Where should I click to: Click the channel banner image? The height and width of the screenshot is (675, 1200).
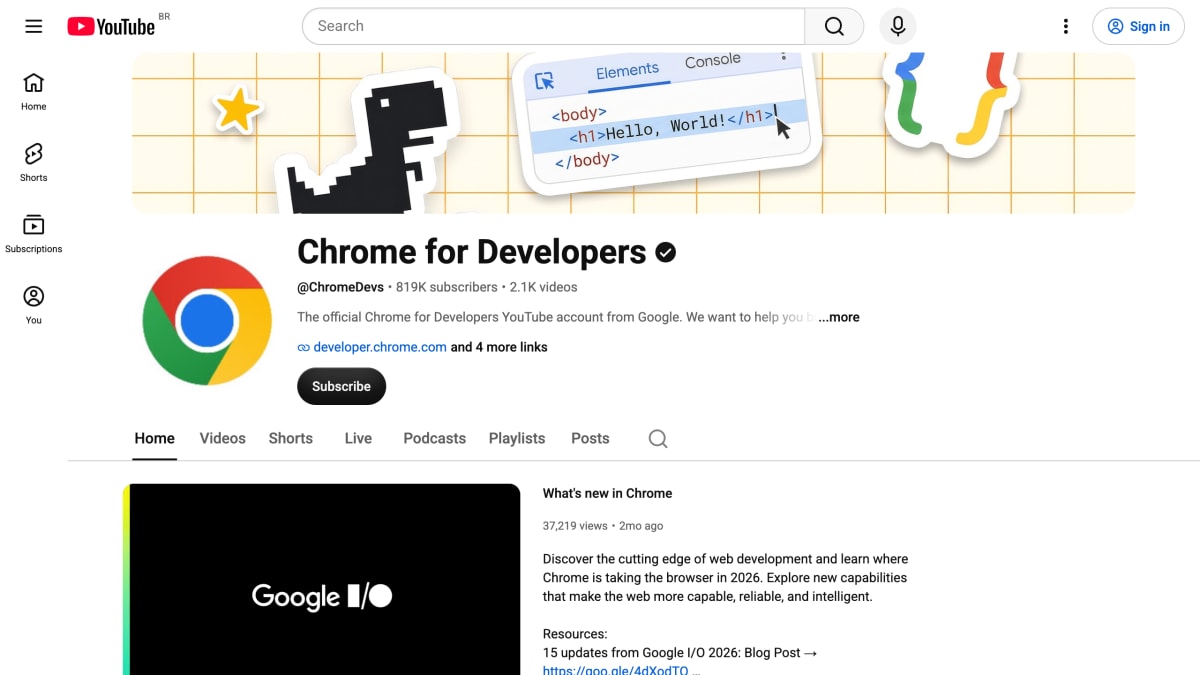[x=634, y=133]
